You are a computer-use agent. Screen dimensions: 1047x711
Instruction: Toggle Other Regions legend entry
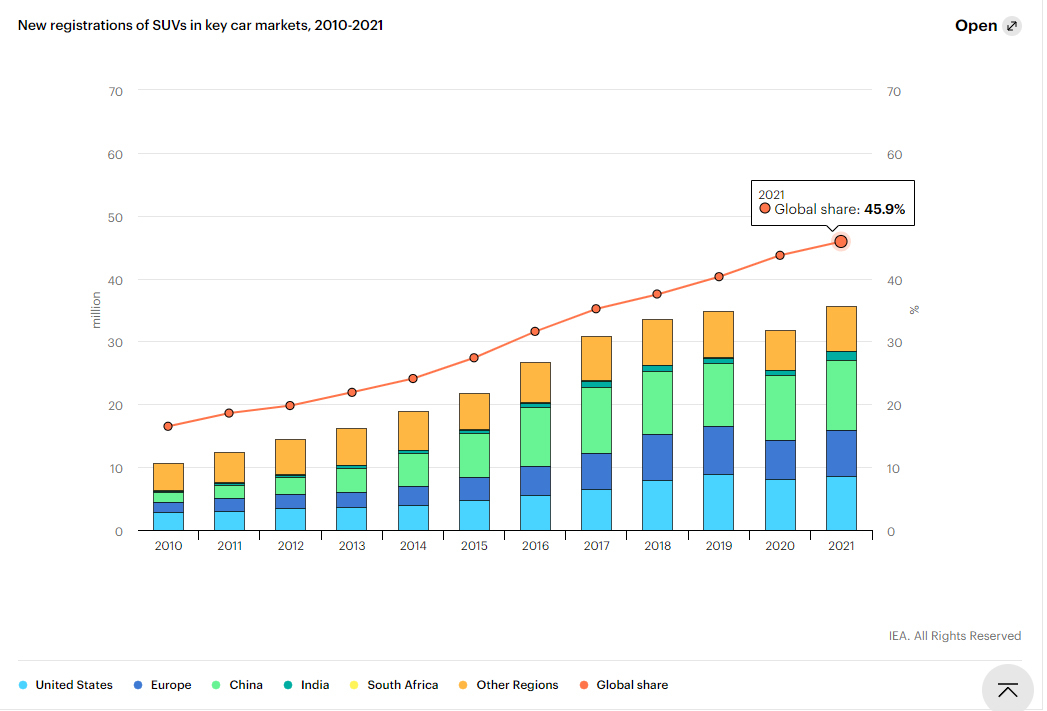pos(508,685)
